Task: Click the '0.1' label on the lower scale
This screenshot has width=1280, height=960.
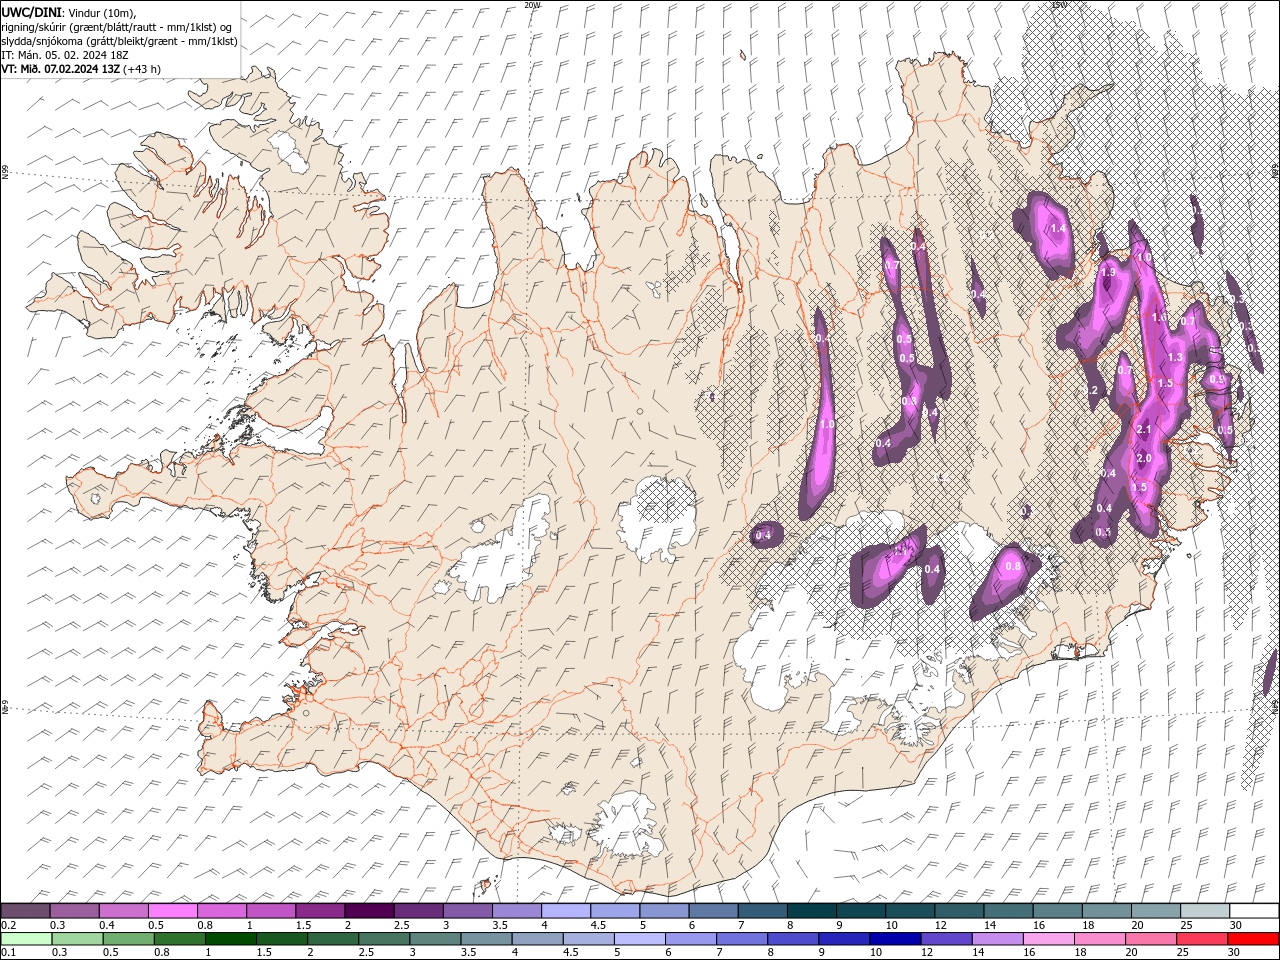Action: tap(8, 953)
